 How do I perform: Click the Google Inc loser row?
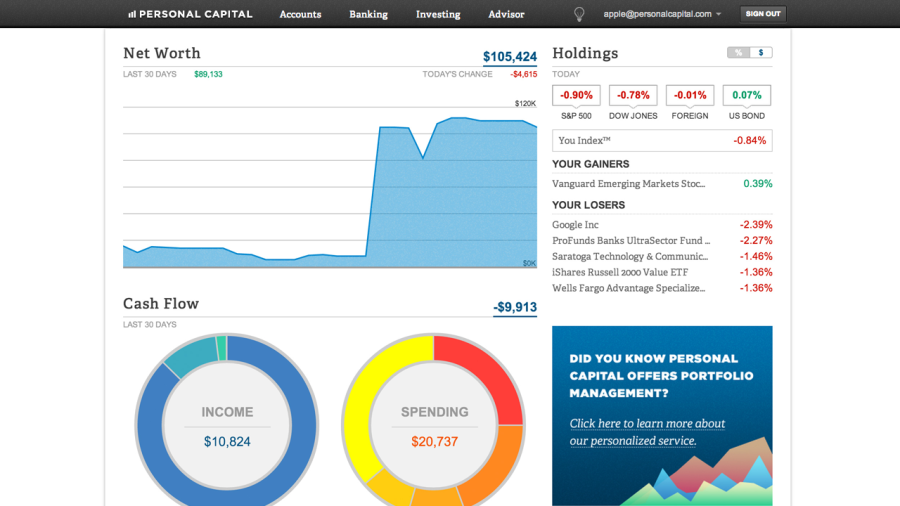click(662, 225)
